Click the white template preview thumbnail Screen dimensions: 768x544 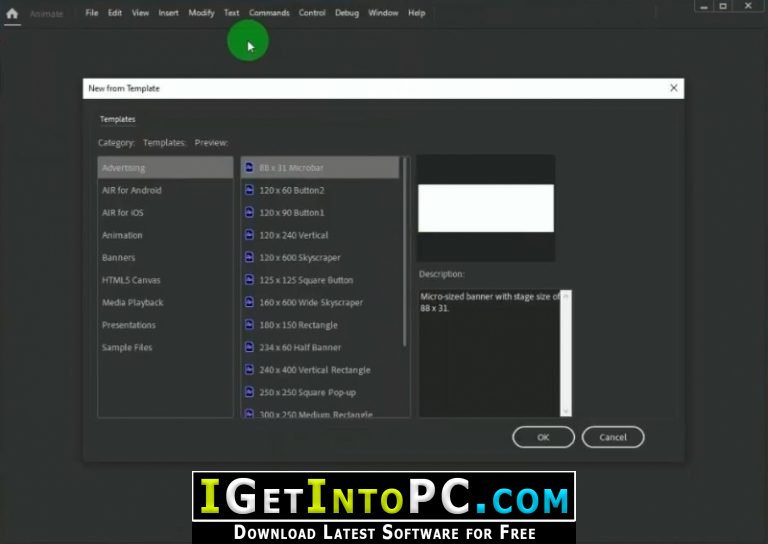tap(486, 208)
